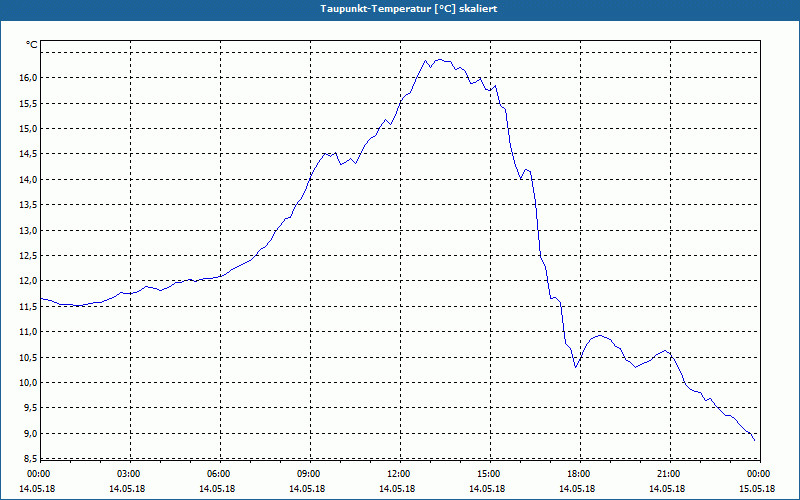Click the 15.05.18 date label

(x=758, y=489)
